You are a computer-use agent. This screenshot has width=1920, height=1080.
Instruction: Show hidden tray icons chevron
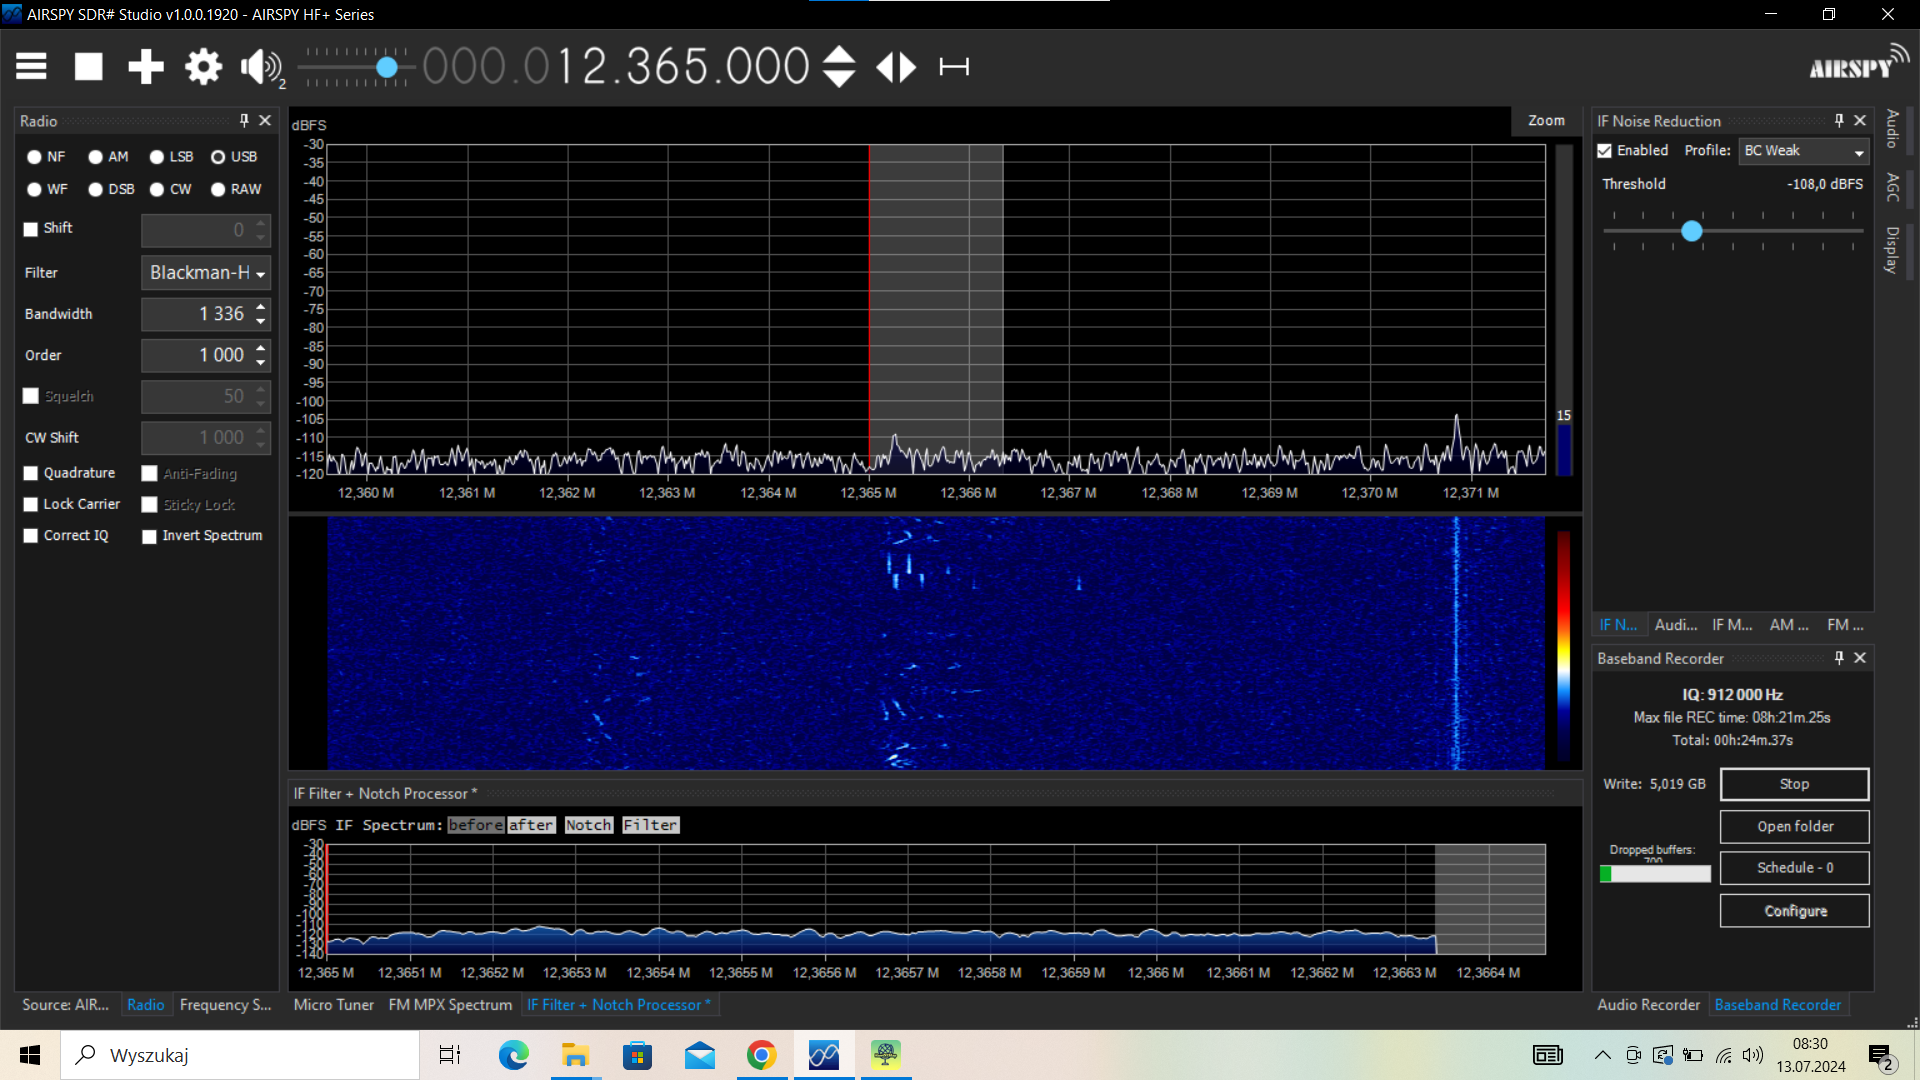tap(1602, 1055)
